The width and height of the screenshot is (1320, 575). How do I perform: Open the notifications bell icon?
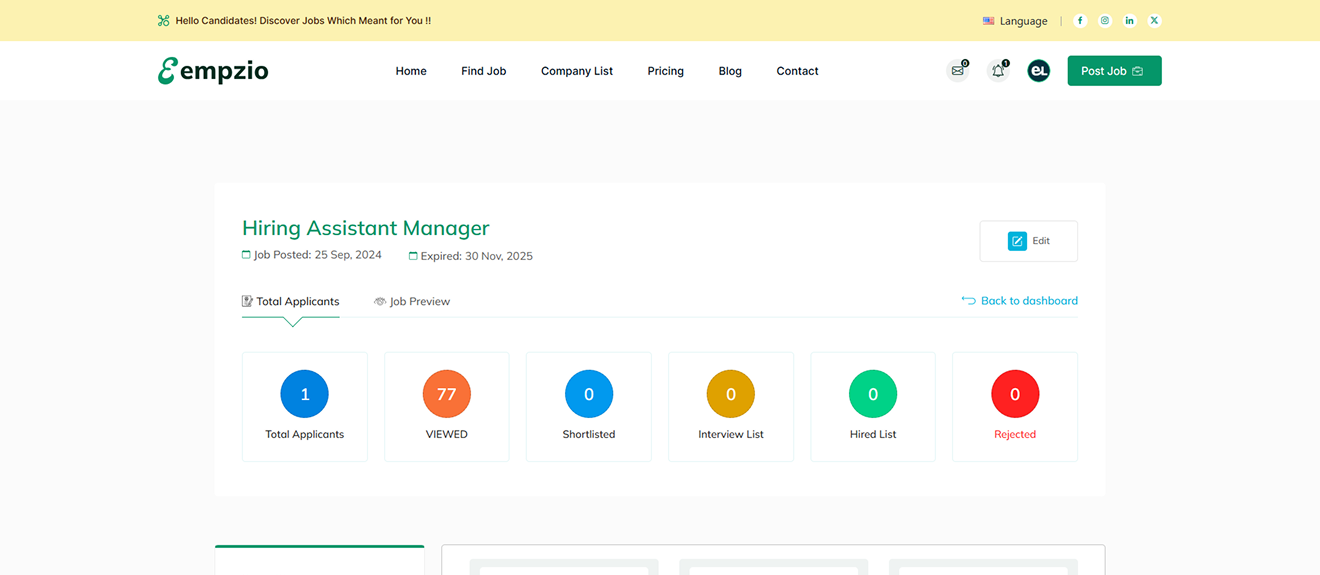[x=998, y=71]
